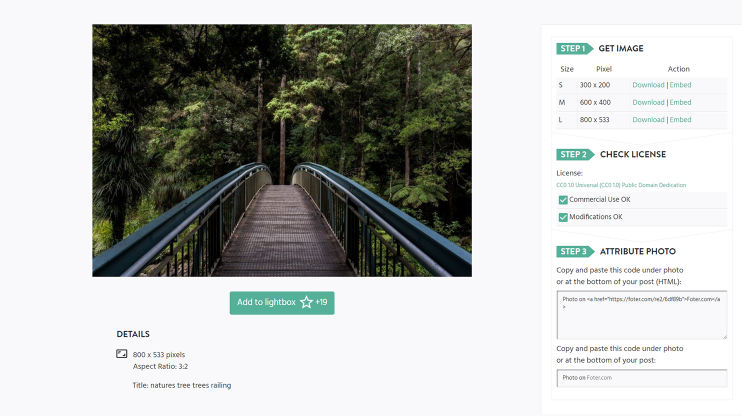Open Embed for the medium size
Image resolution: width=742 pixels, height=416 pixels.
point(680,103)
